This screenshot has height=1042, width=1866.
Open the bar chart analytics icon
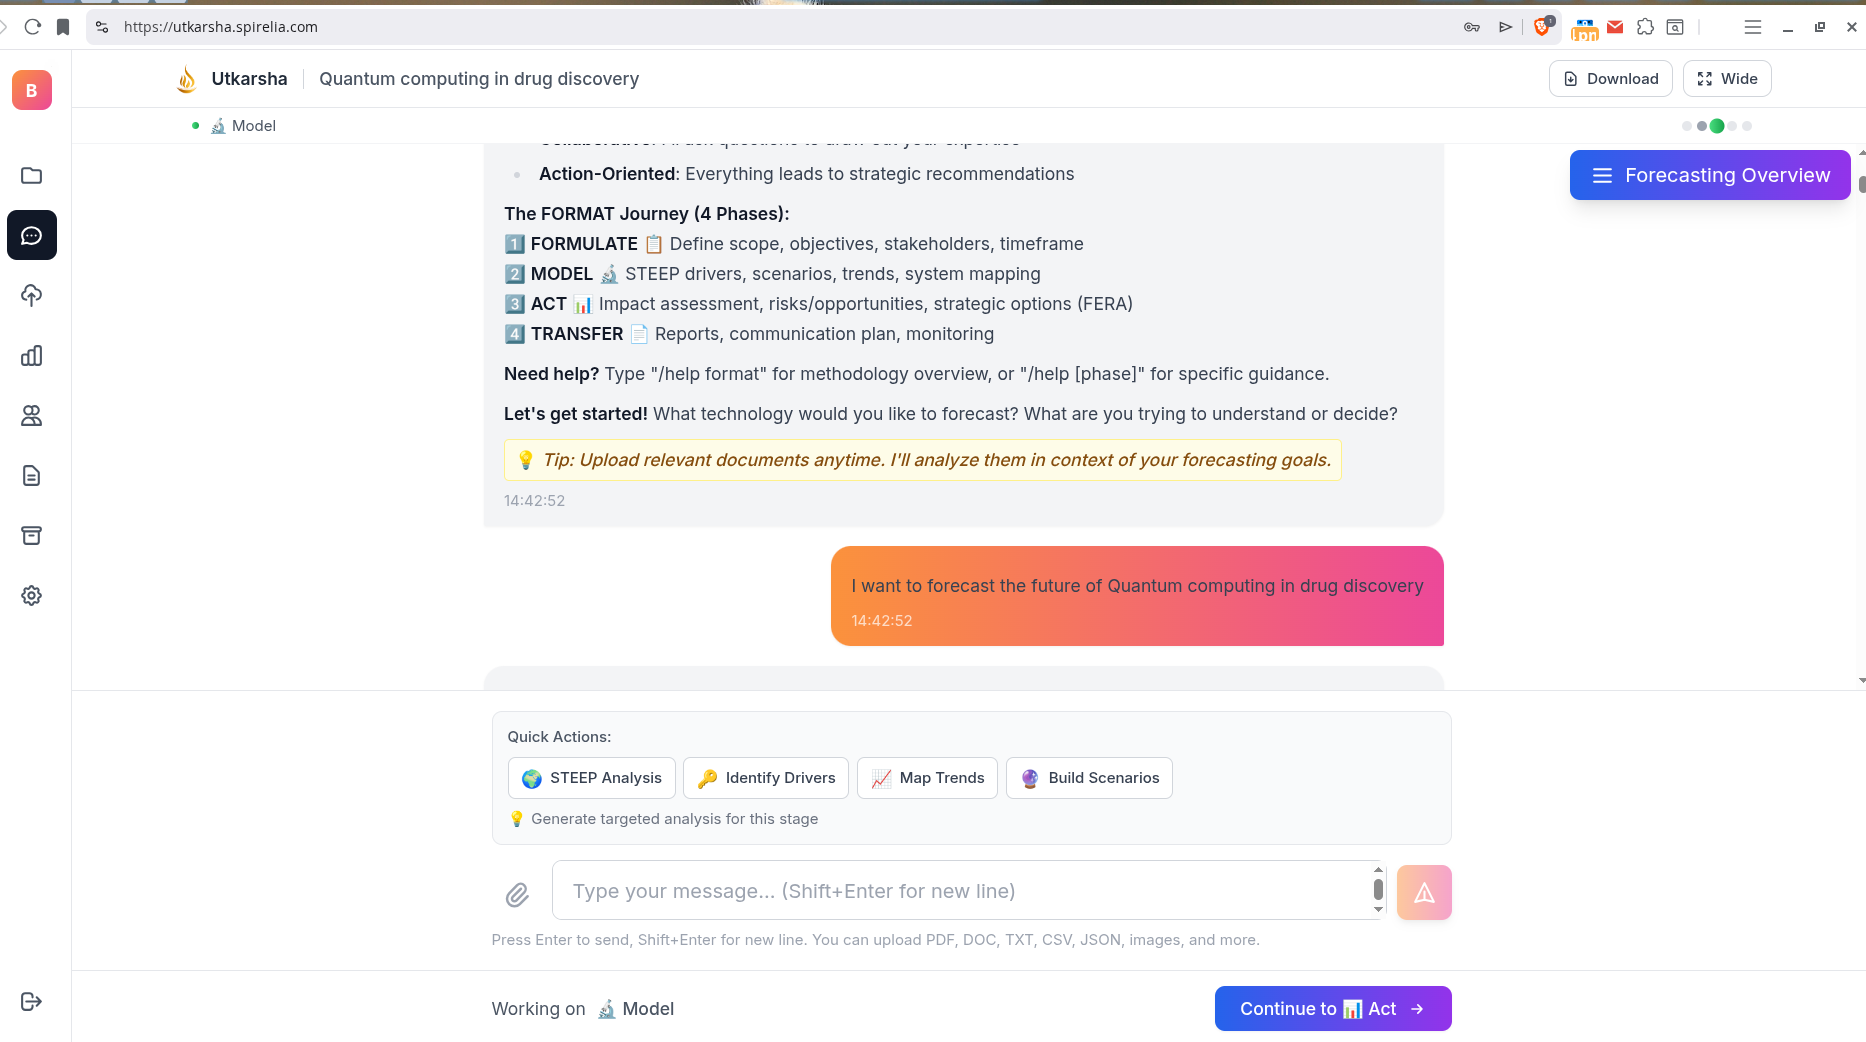pos(31,356)
